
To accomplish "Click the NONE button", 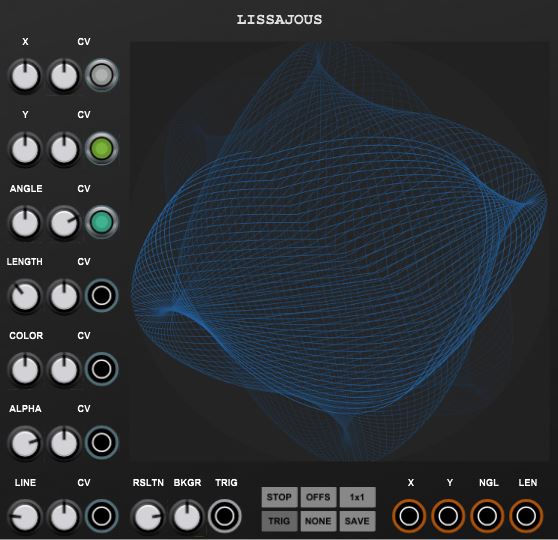I will (319, 521).
